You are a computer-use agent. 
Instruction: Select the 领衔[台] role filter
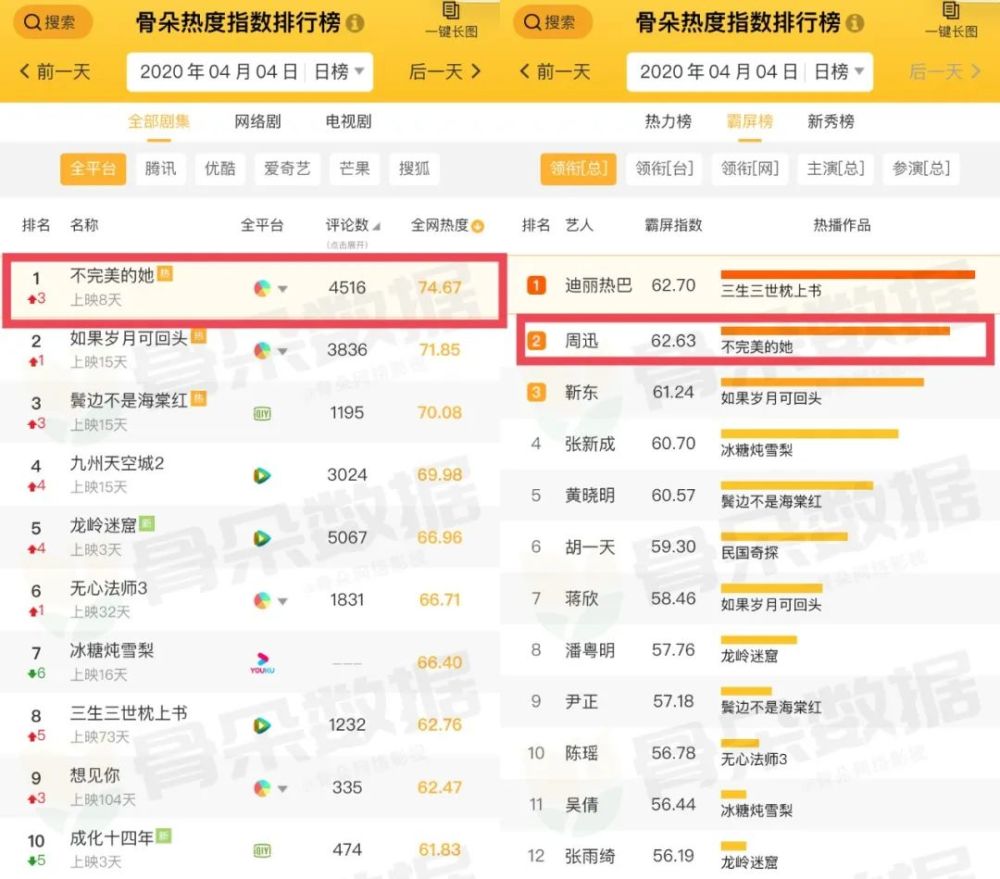click(x=665, y=169)
